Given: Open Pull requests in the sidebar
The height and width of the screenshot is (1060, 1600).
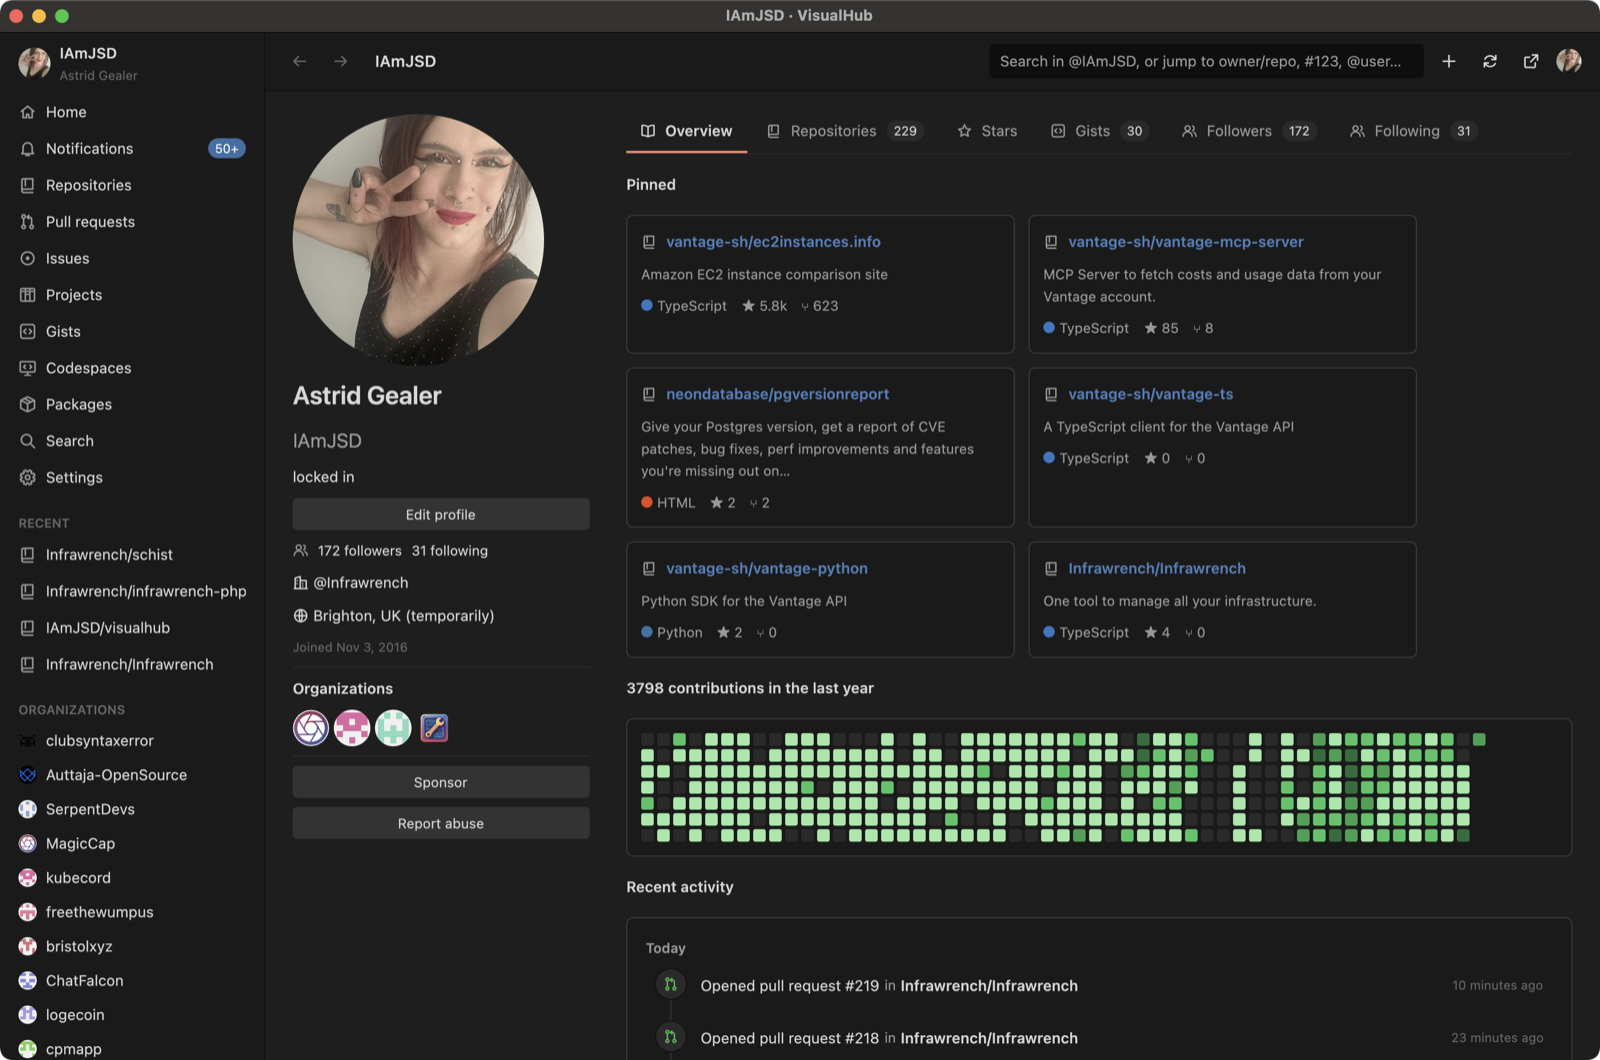Looking at the screenshot, I should tap(132, 222).
